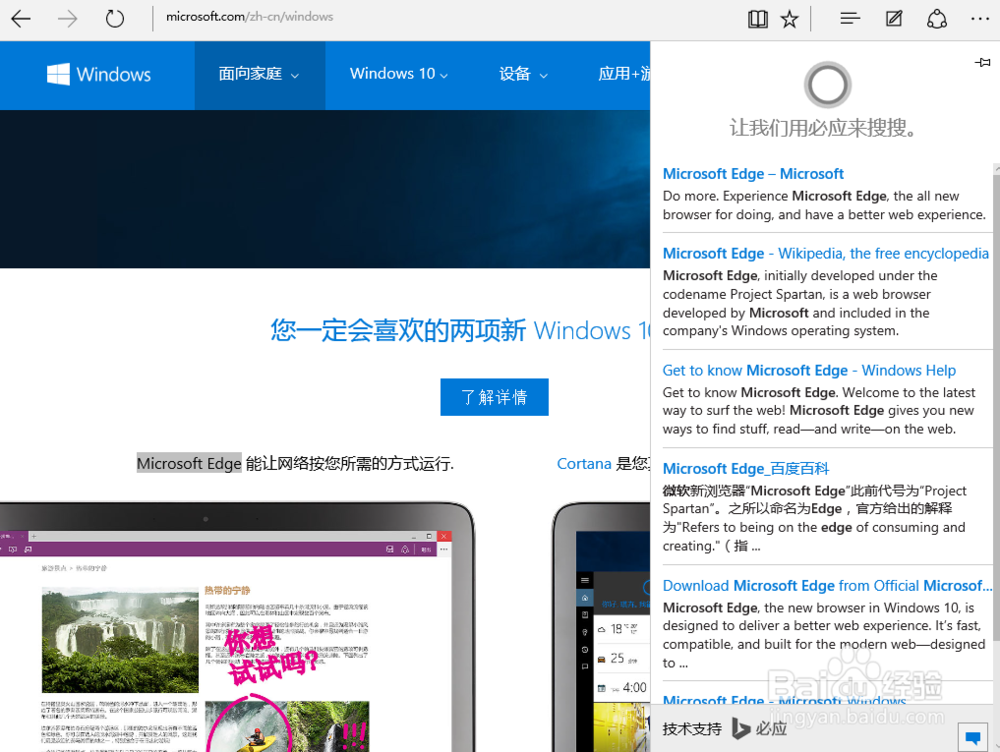
Task: Expand the 面向家庭 dropdown menu
Action: pyautogui.click(x=259, y=75)
